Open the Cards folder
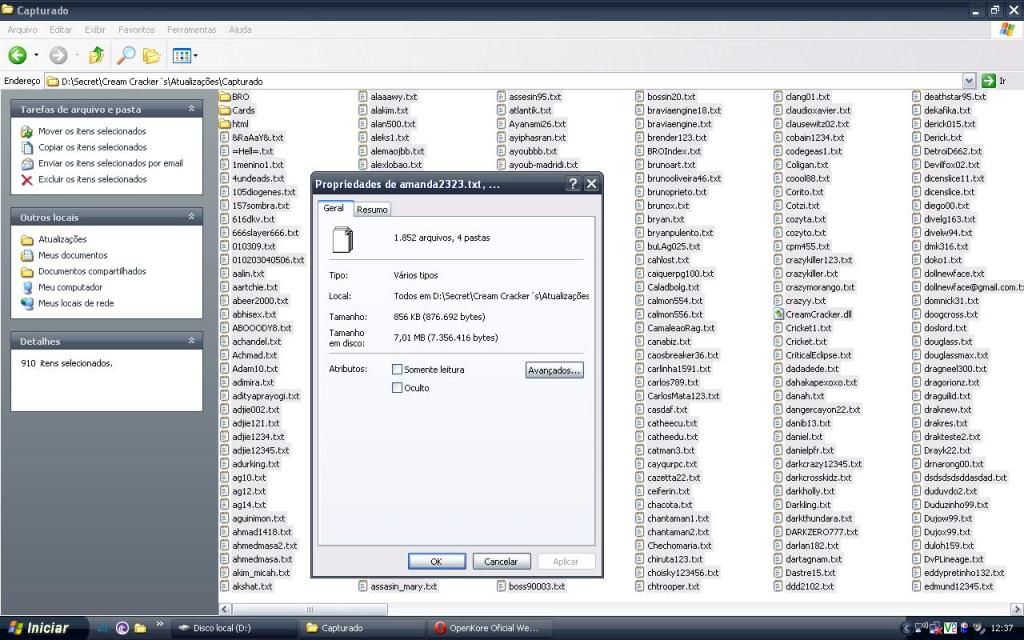 243,110
